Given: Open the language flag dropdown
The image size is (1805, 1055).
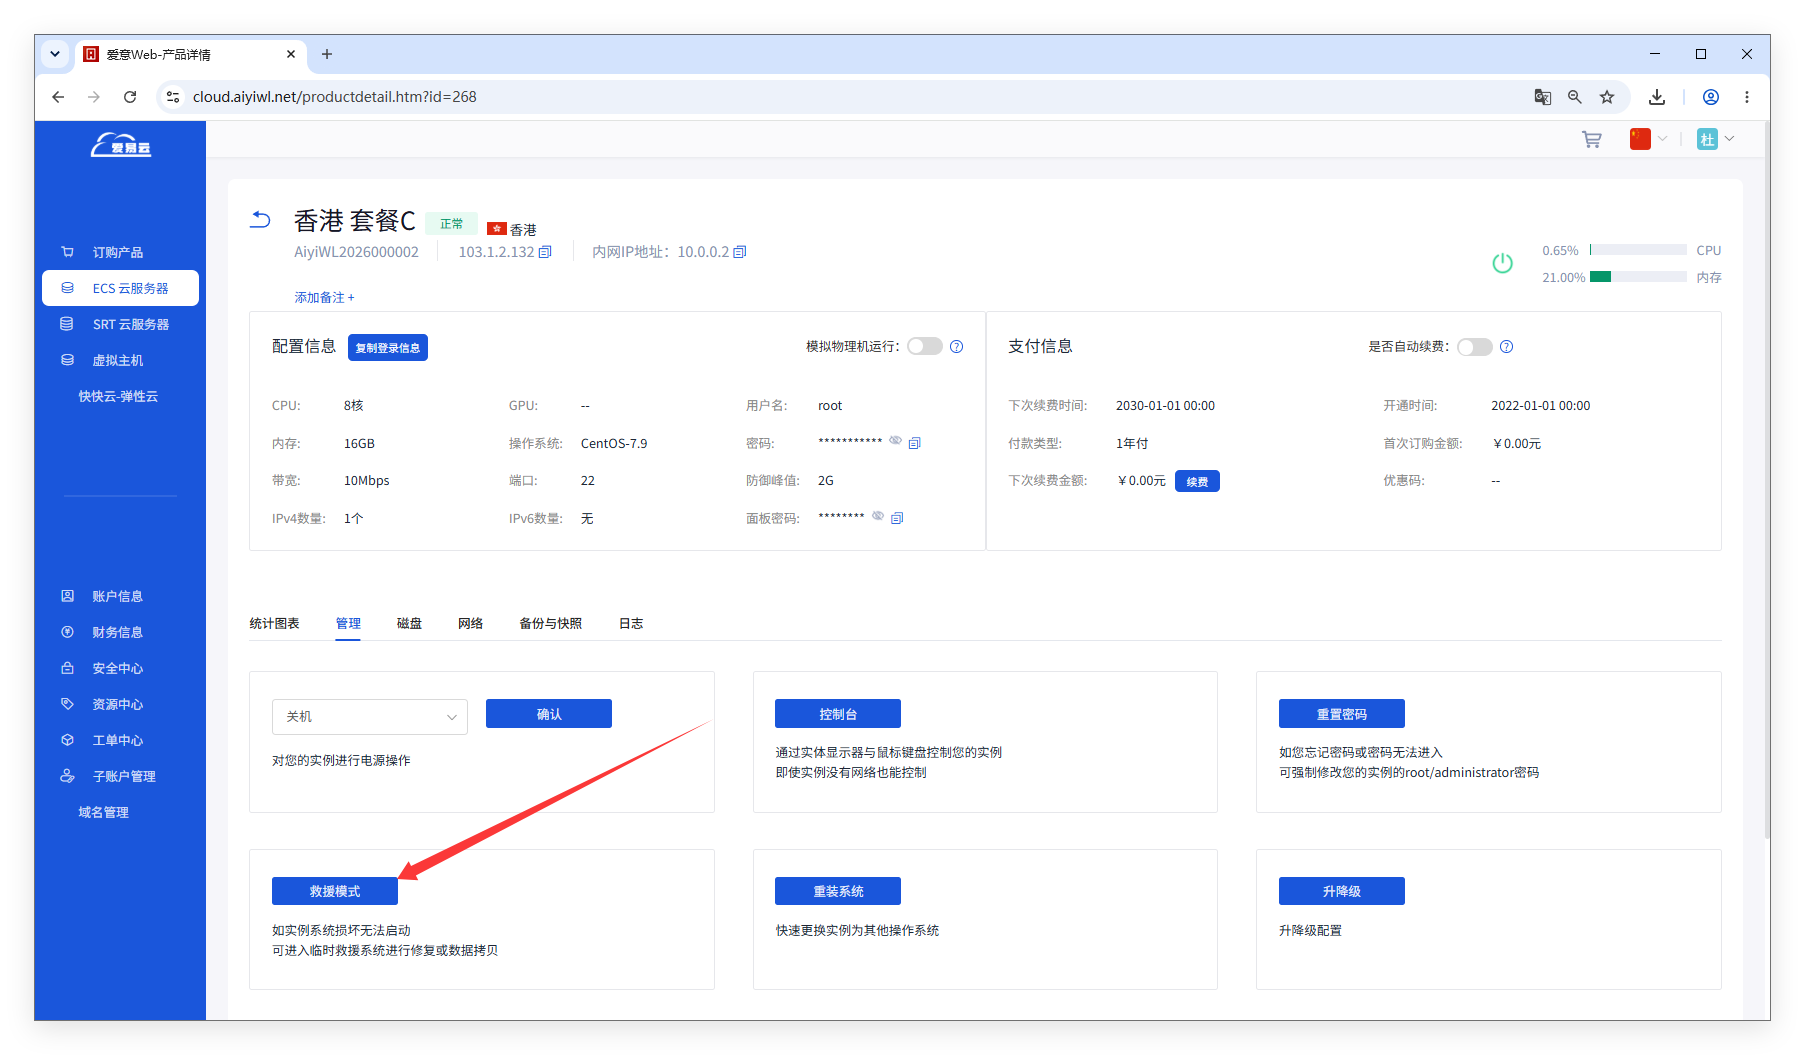Looking at the screenshot, I should click(1648, 139).
